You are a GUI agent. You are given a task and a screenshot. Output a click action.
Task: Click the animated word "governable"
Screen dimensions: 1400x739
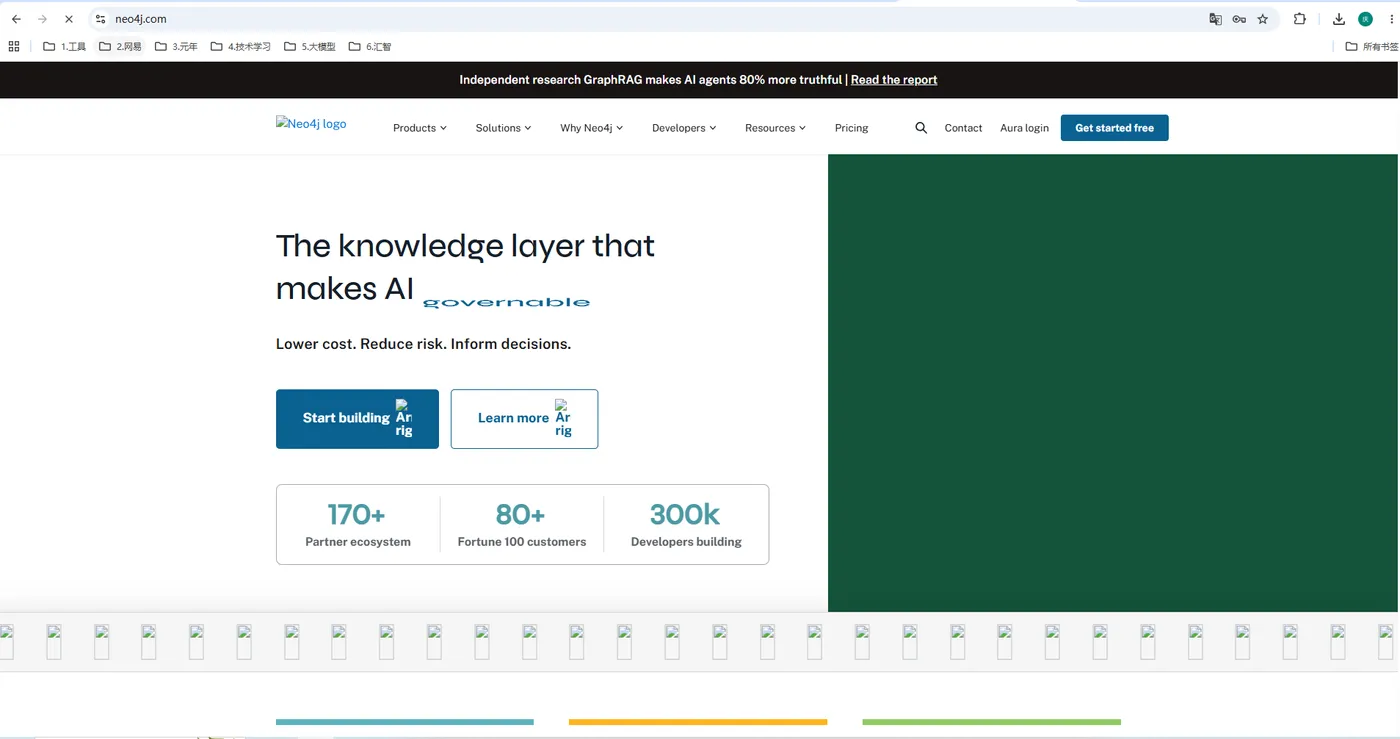[x=506, y=302]
